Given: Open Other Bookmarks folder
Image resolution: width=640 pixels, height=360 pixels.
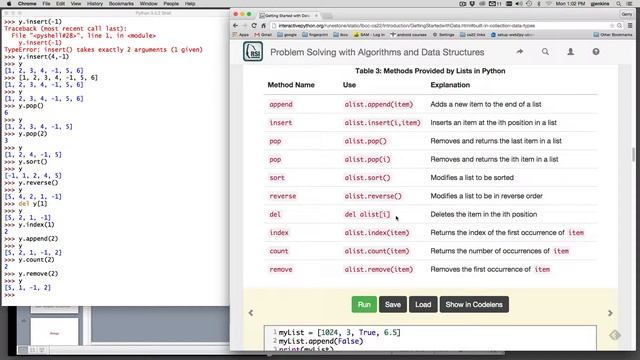Looking at the screenshot, I should point(613,35).
